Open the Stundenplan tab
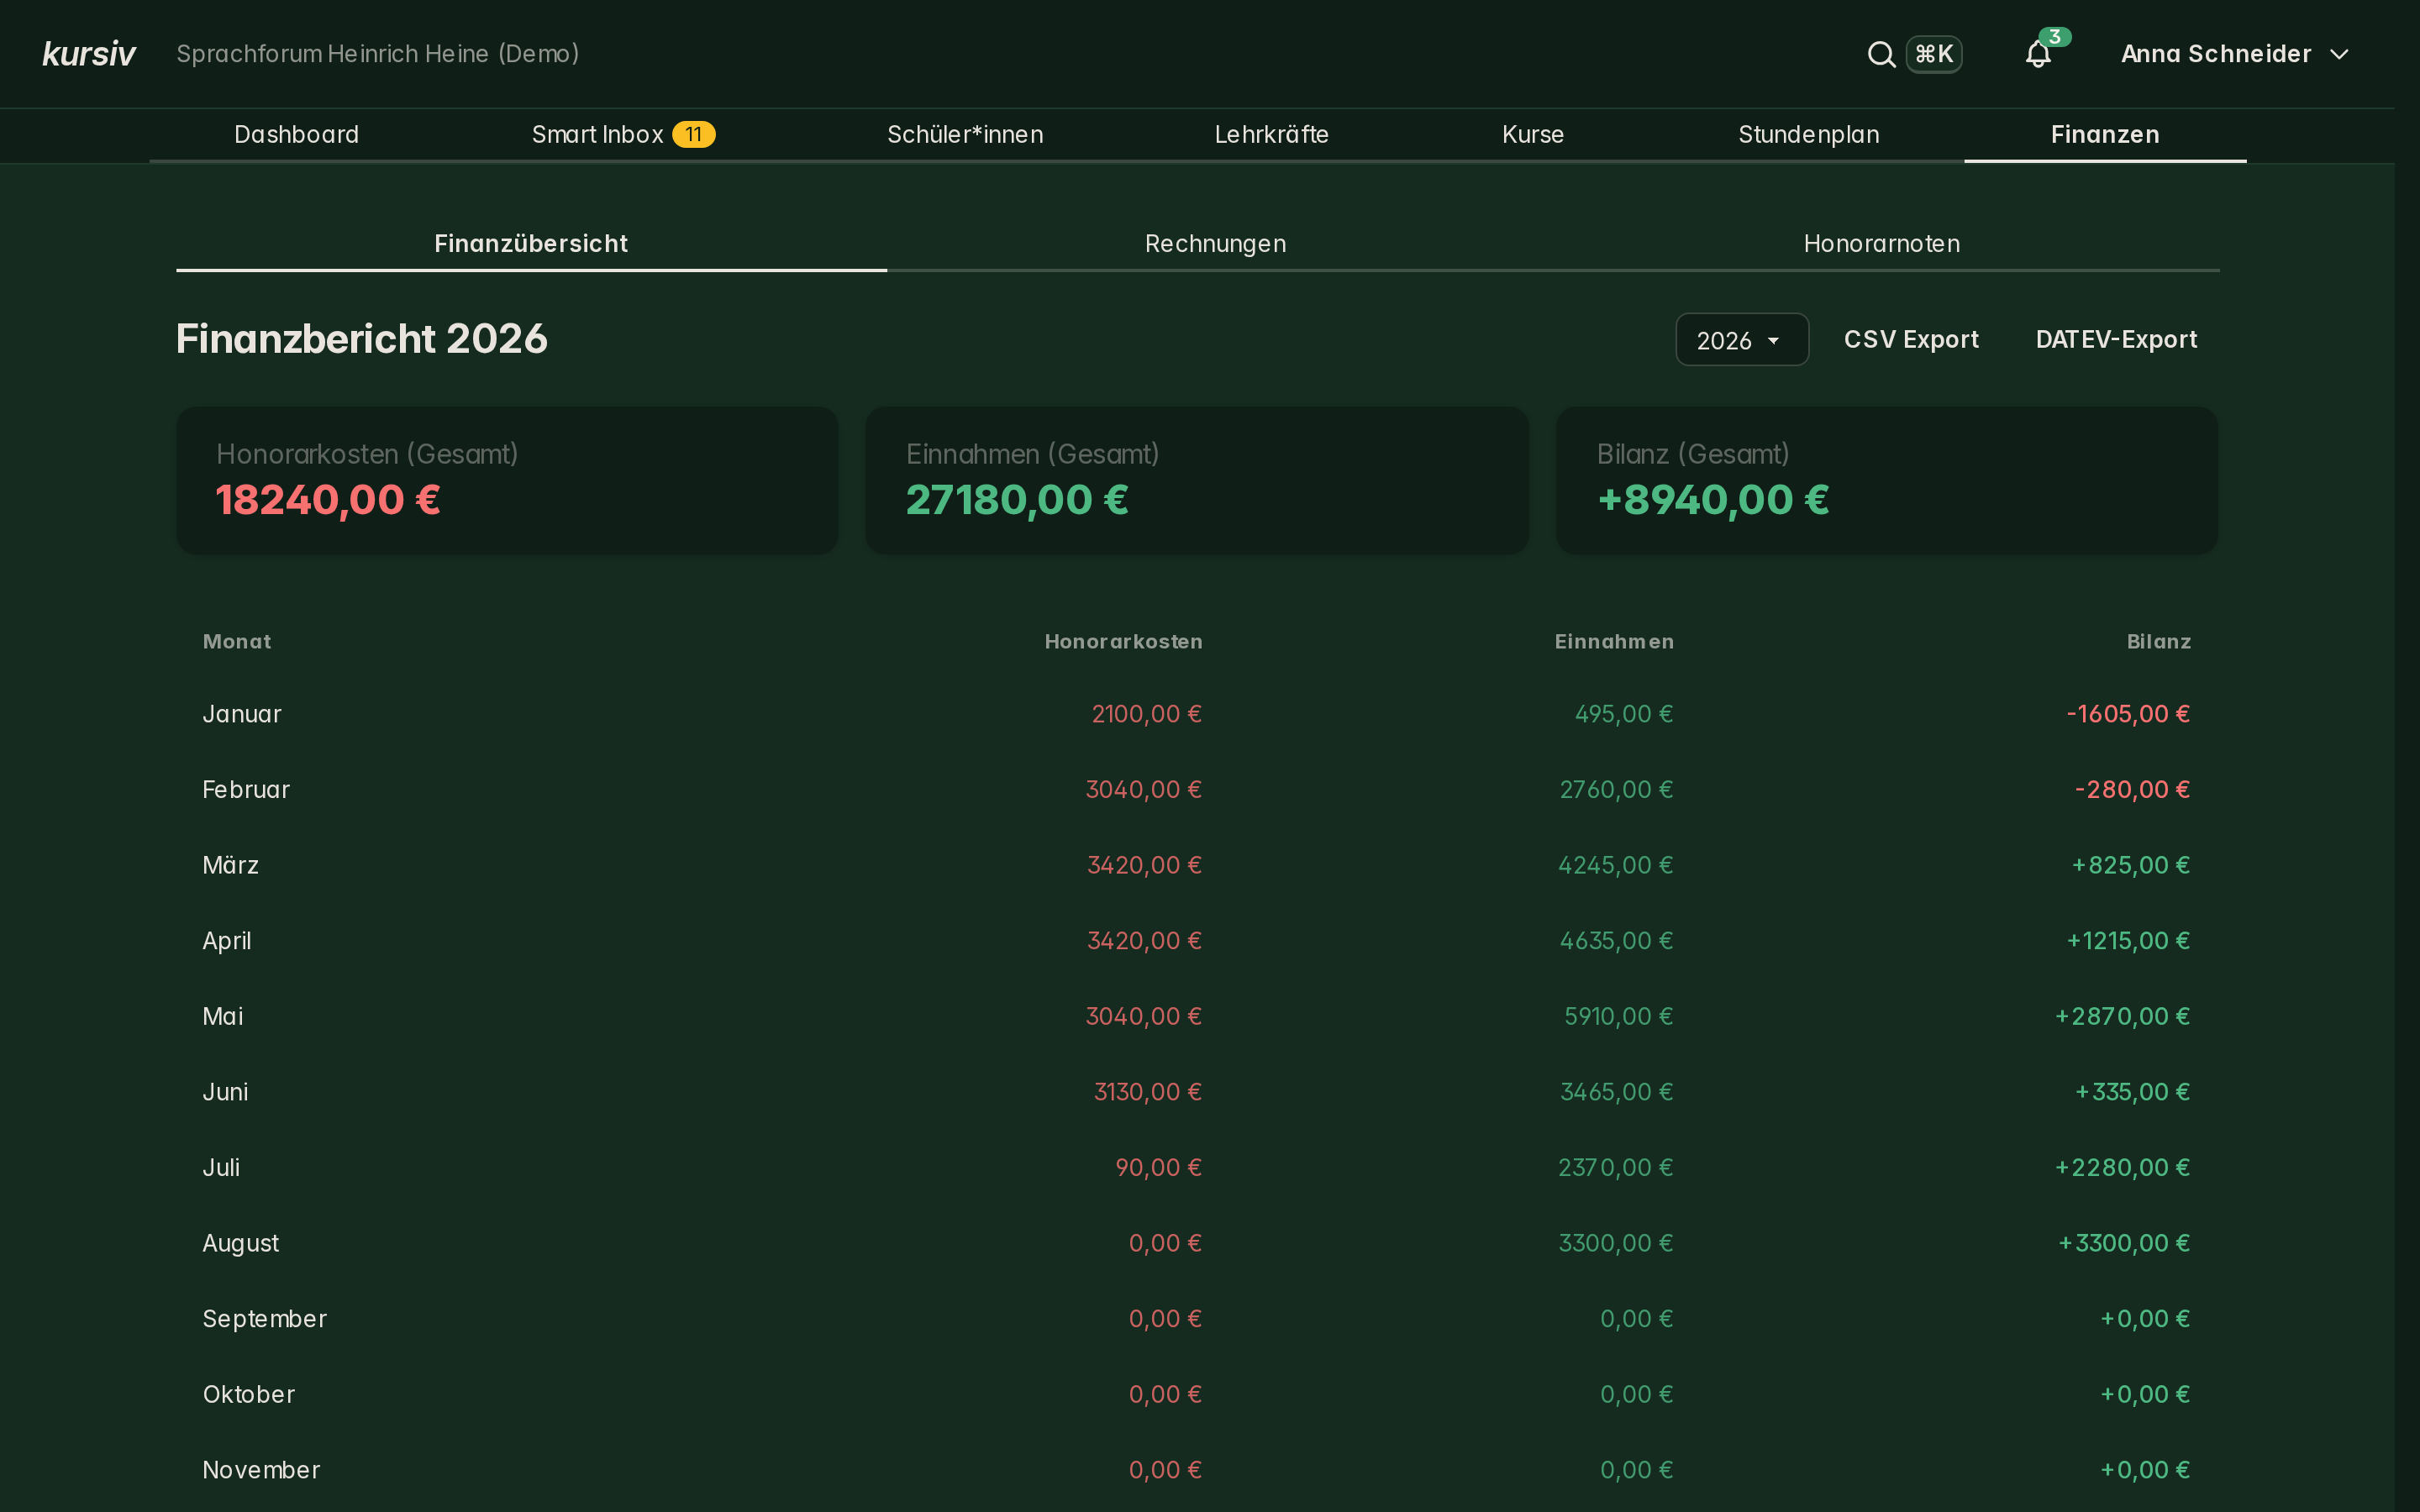The width and height of the screenshot is (2420, 1512). tap(1808, 134)
